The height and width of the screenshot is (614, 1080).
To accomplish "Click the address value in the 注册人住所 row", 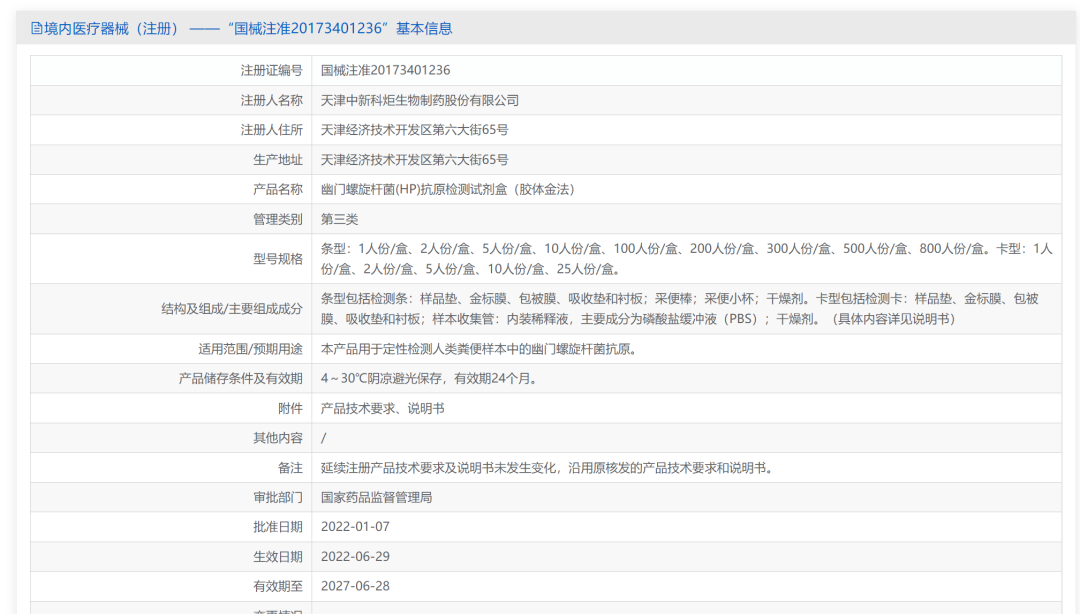I will point(414,130).
